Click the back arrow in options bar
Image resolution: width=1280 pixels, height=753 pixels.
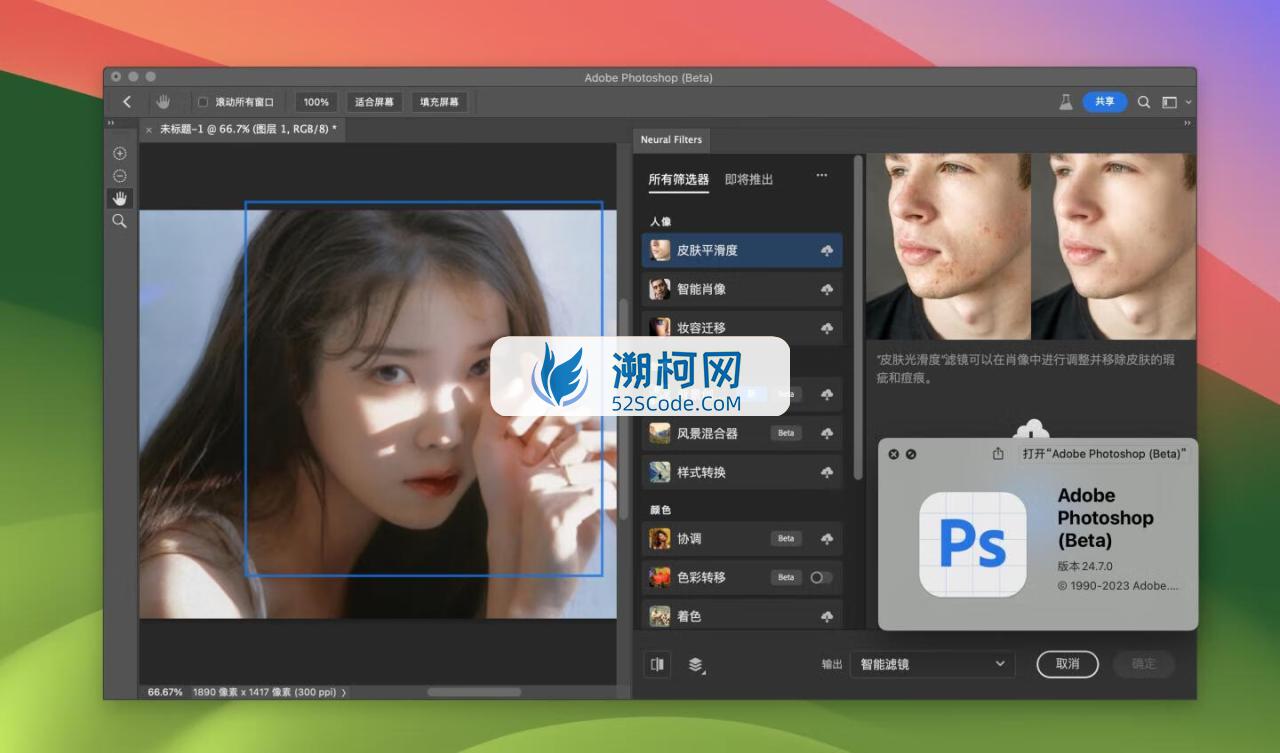coord(127,102)
